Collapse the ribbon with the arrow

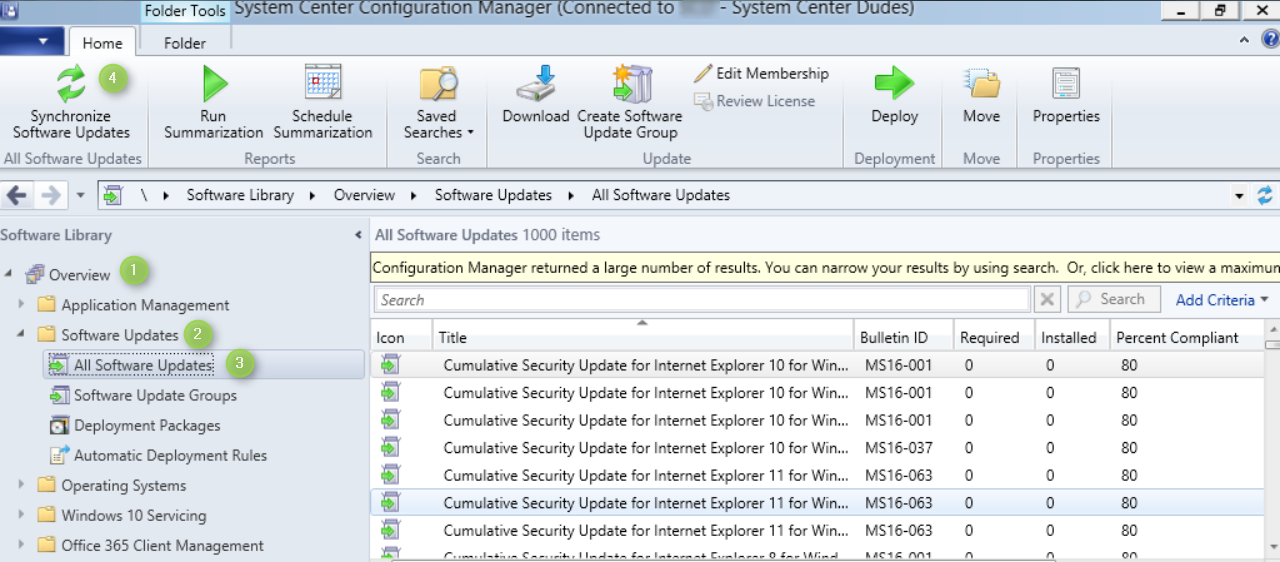point(1244,41)
